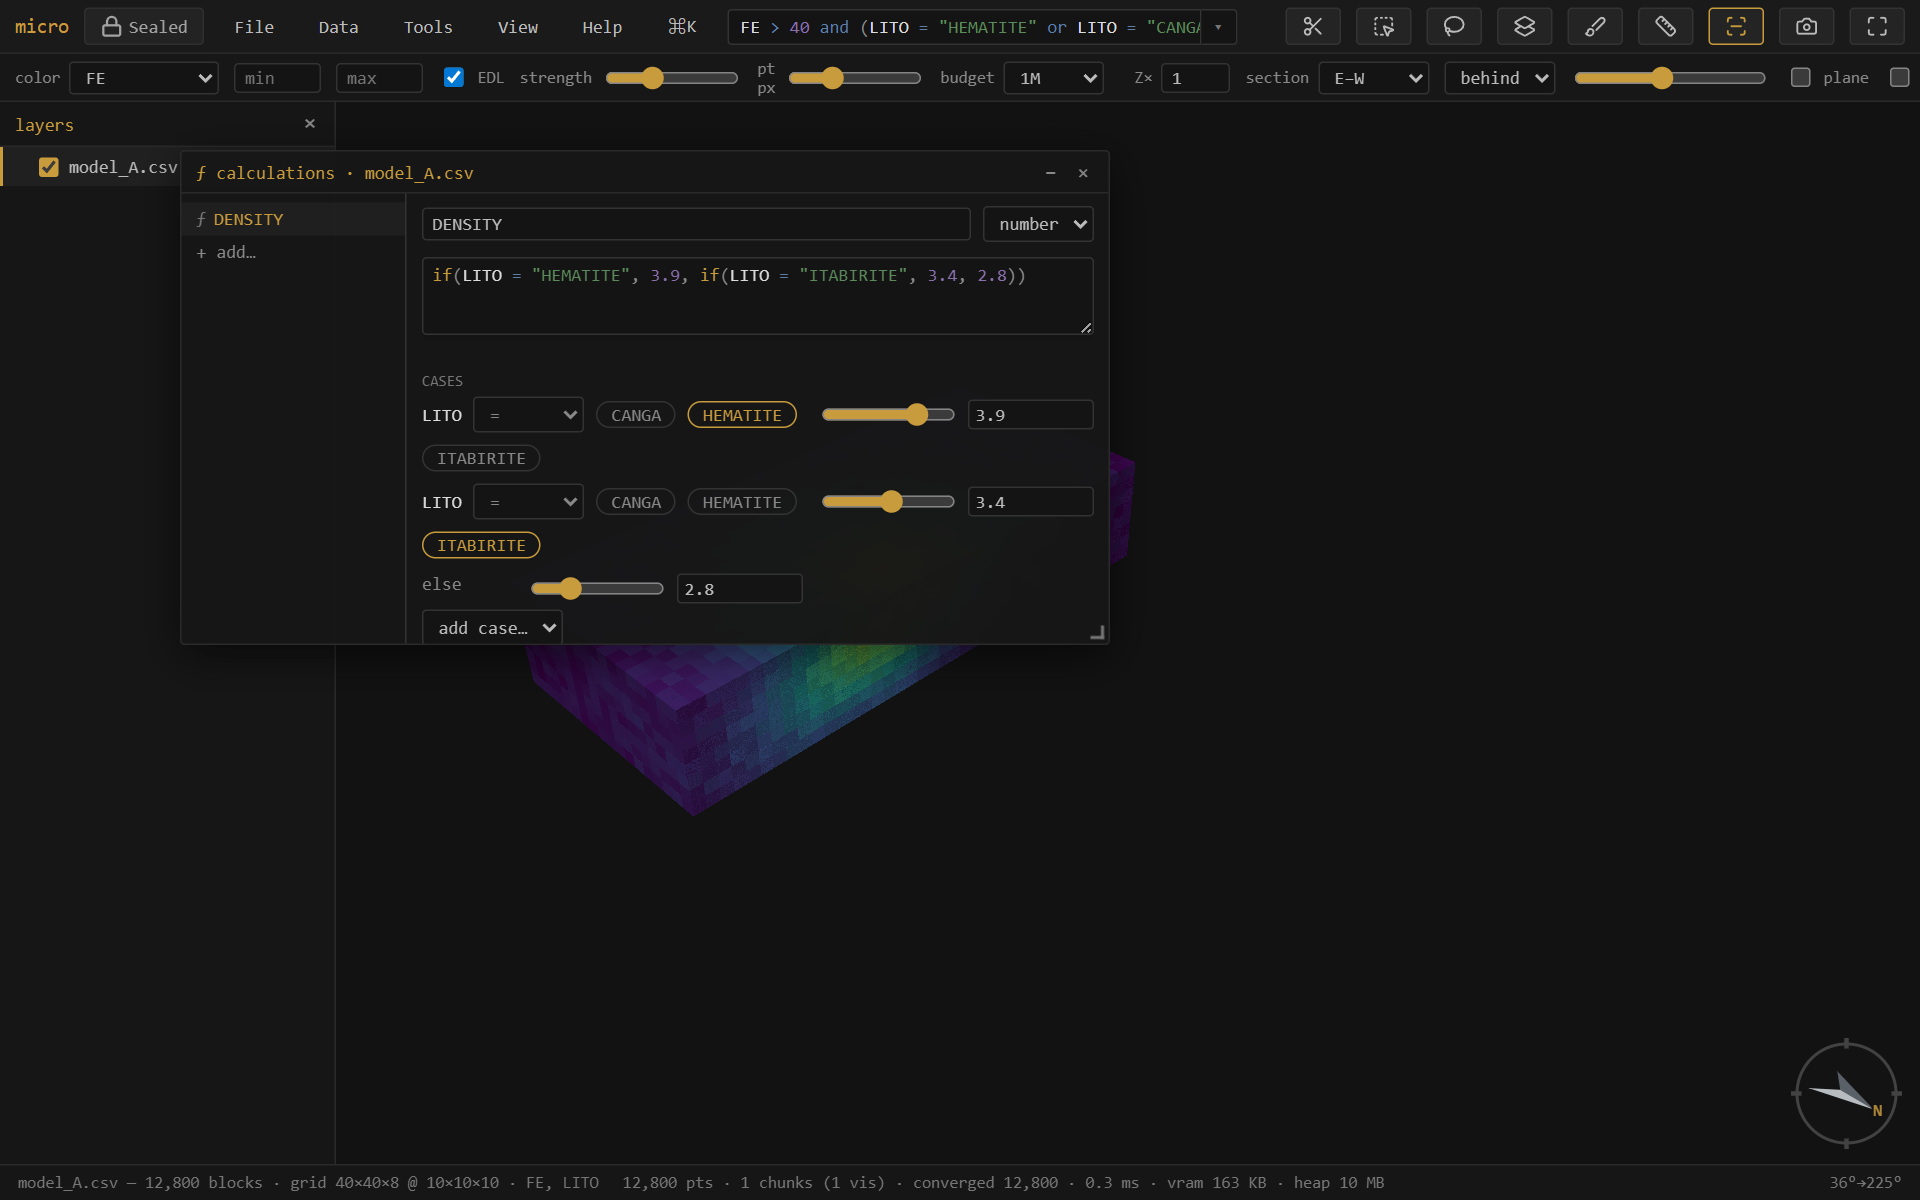The image size is (1920, 1200).
Task: Click the color min input field
Action: [277, 78]
